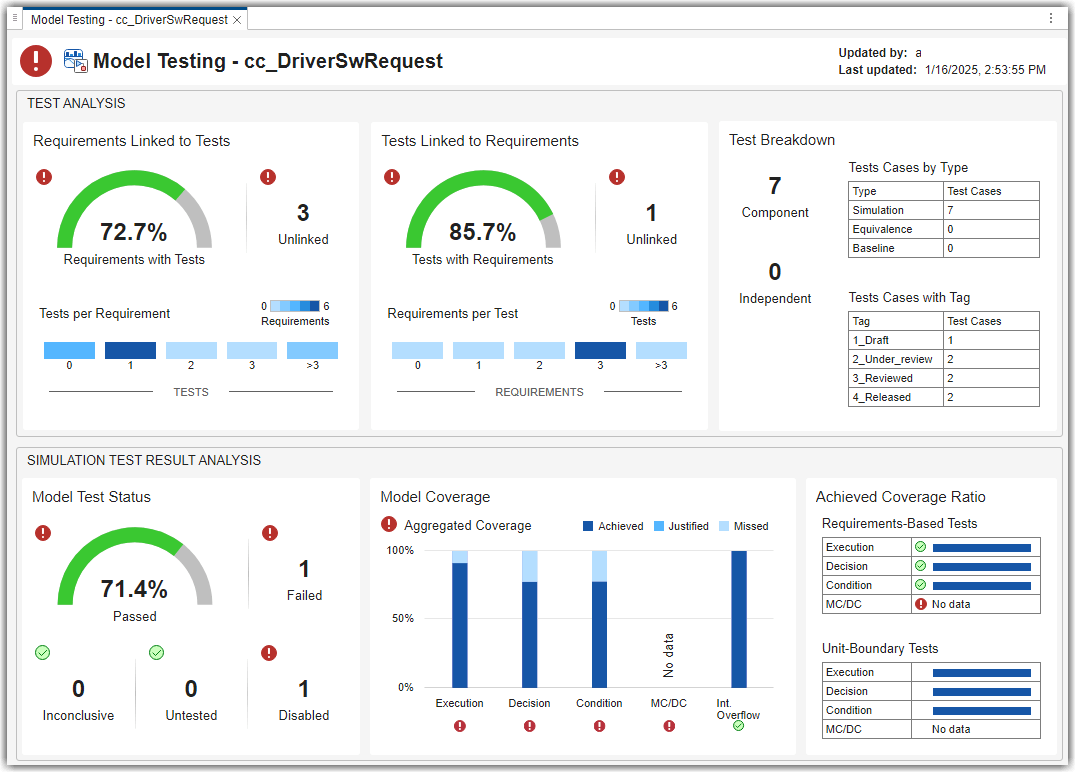The height and width of the screenshot is (773, 1076).
Task: Click green check icon under Int. Overflow bar
Action: [738, 726]
